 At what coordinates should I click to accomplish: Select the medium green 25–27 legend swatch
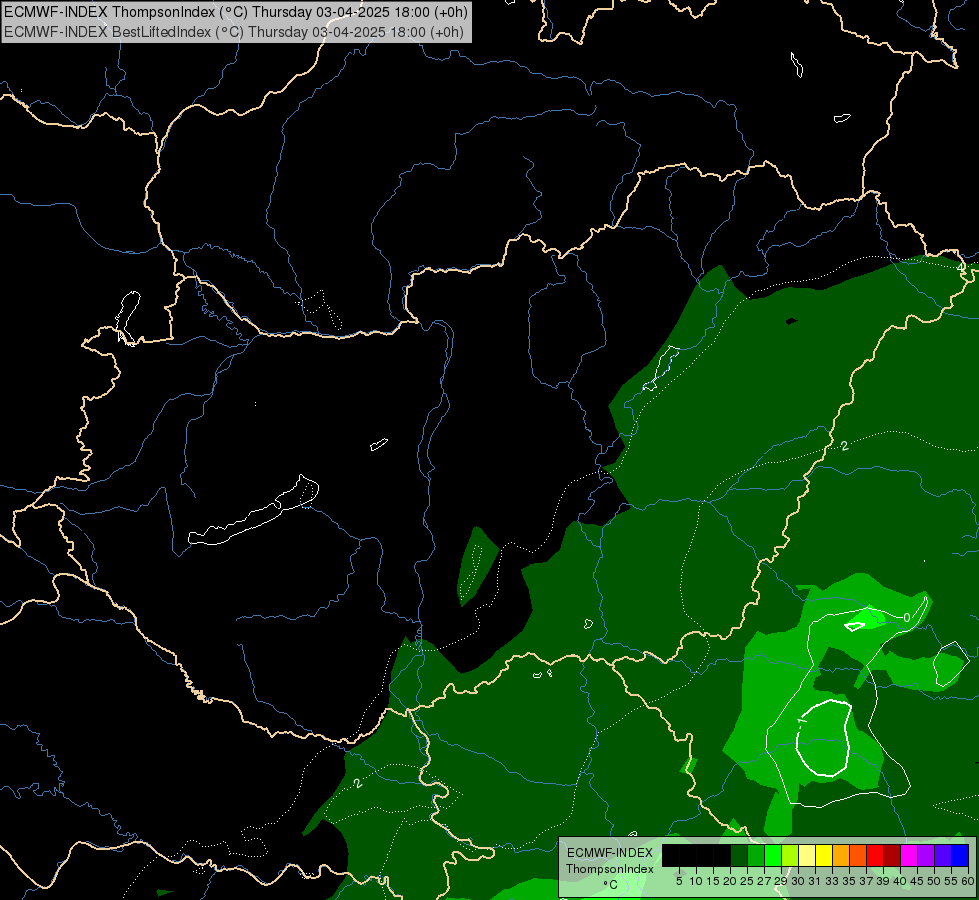pyautogui.click(x=756, y=855)
